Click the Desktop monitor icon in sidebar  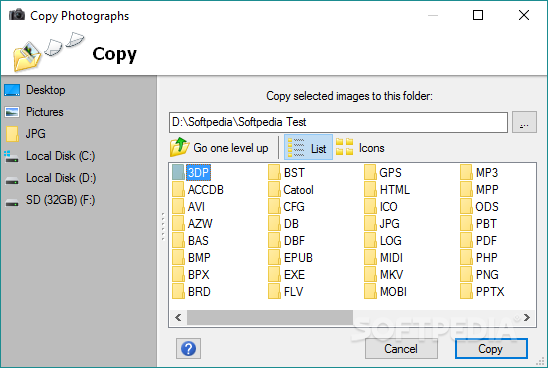pyautogui.click(x=12, y=90)
